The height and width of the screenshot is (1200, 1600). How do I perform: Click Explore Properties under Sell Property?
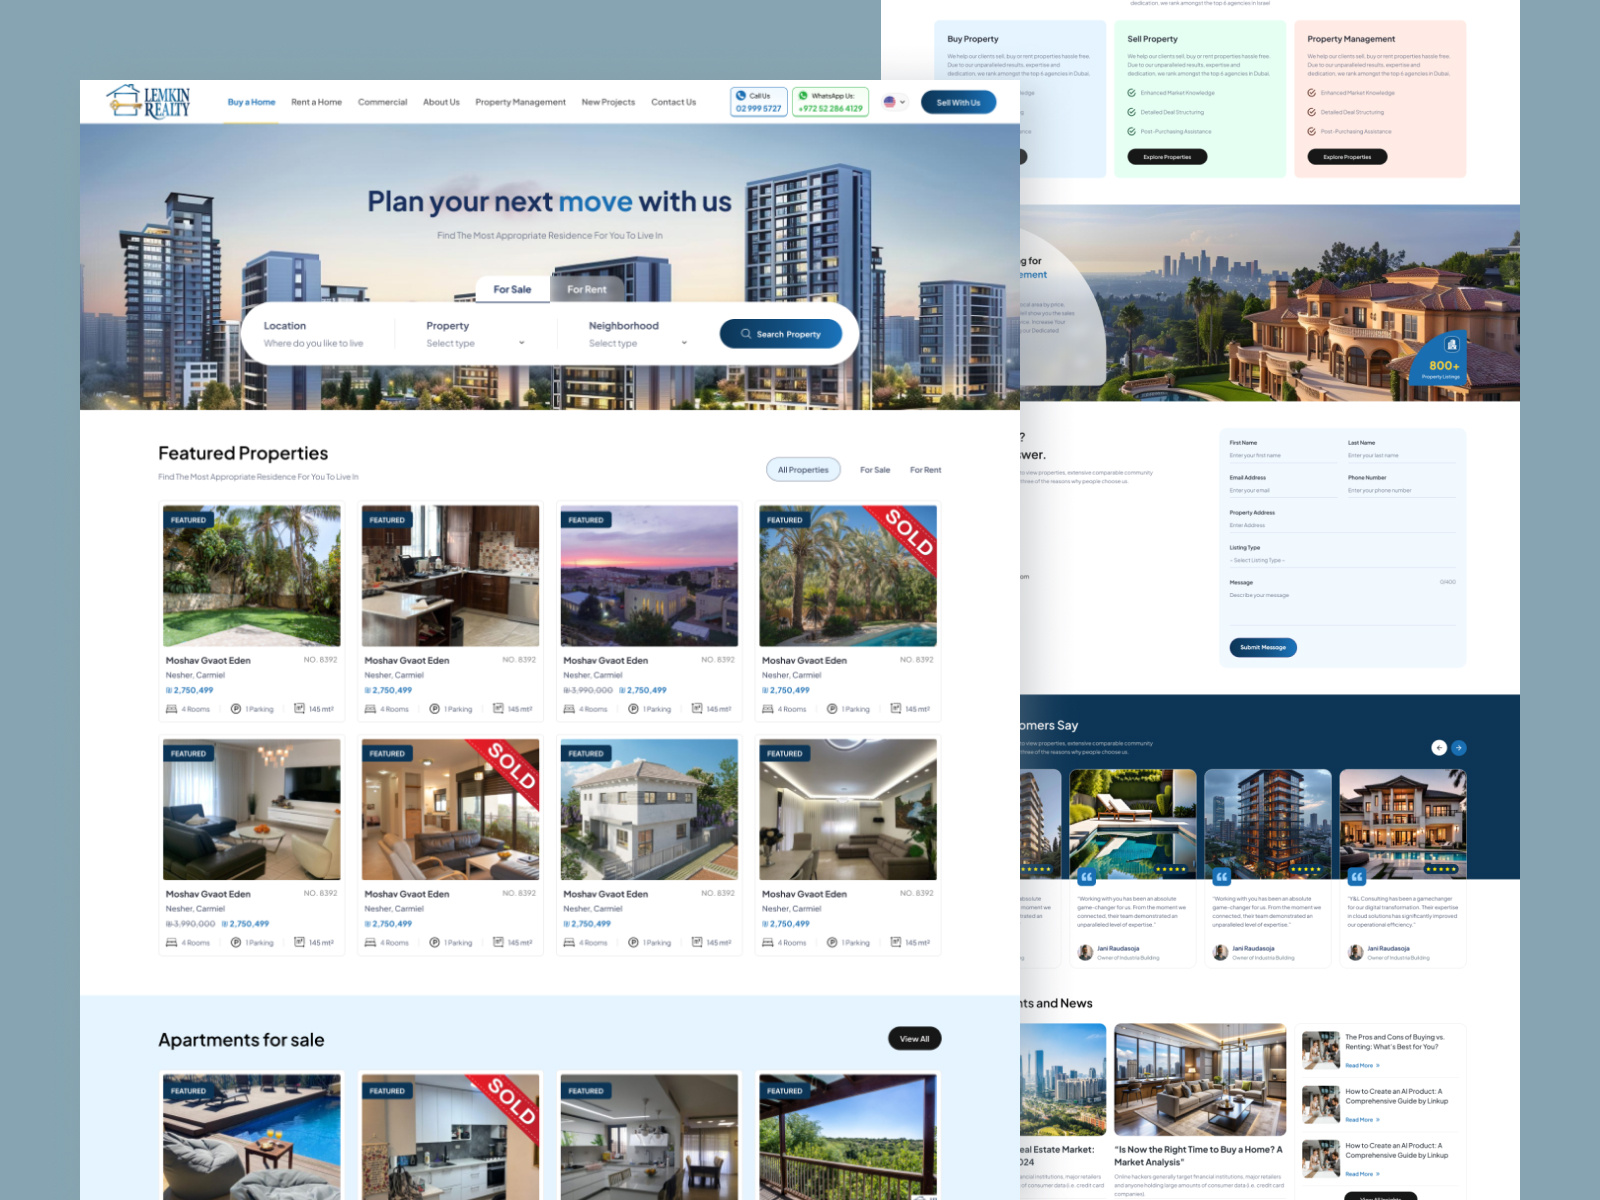point(1167,157)
